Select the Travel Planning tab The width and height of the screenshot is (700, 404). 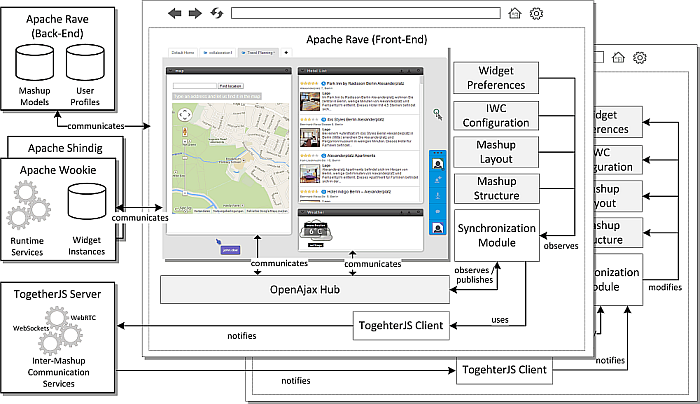(x=259, y=51)
